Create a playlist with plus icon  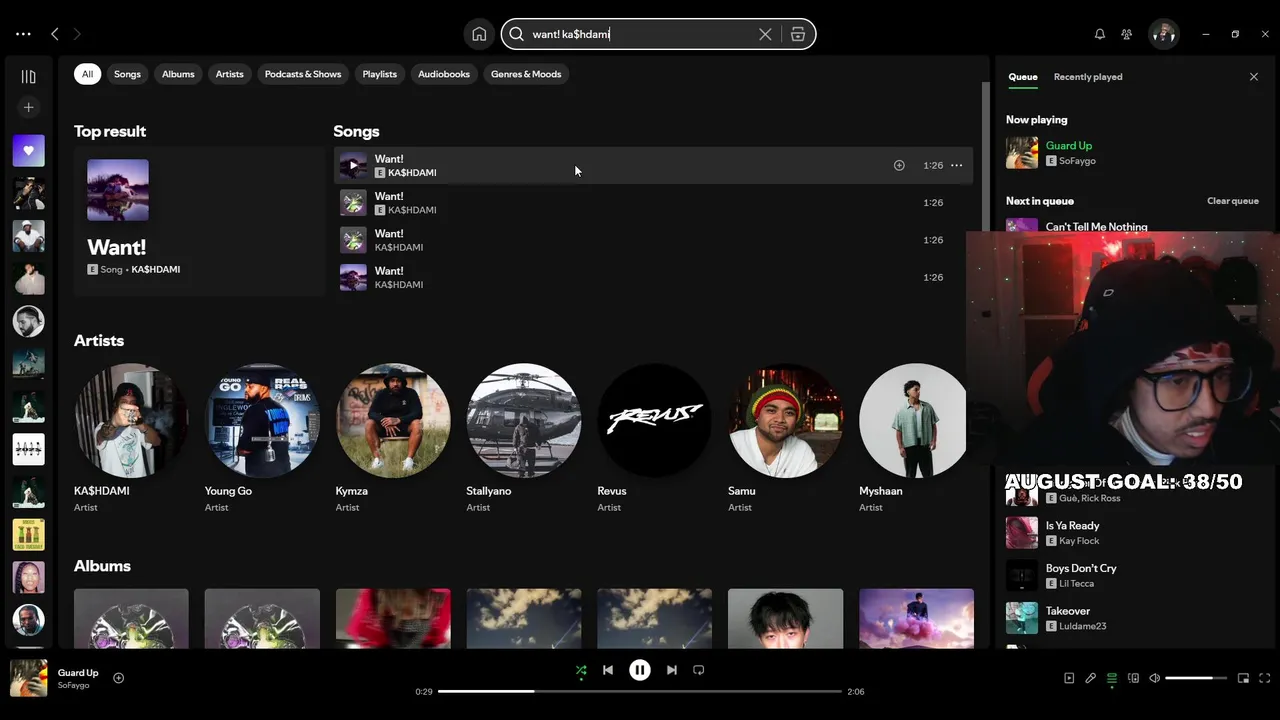(x=28, y=107)
